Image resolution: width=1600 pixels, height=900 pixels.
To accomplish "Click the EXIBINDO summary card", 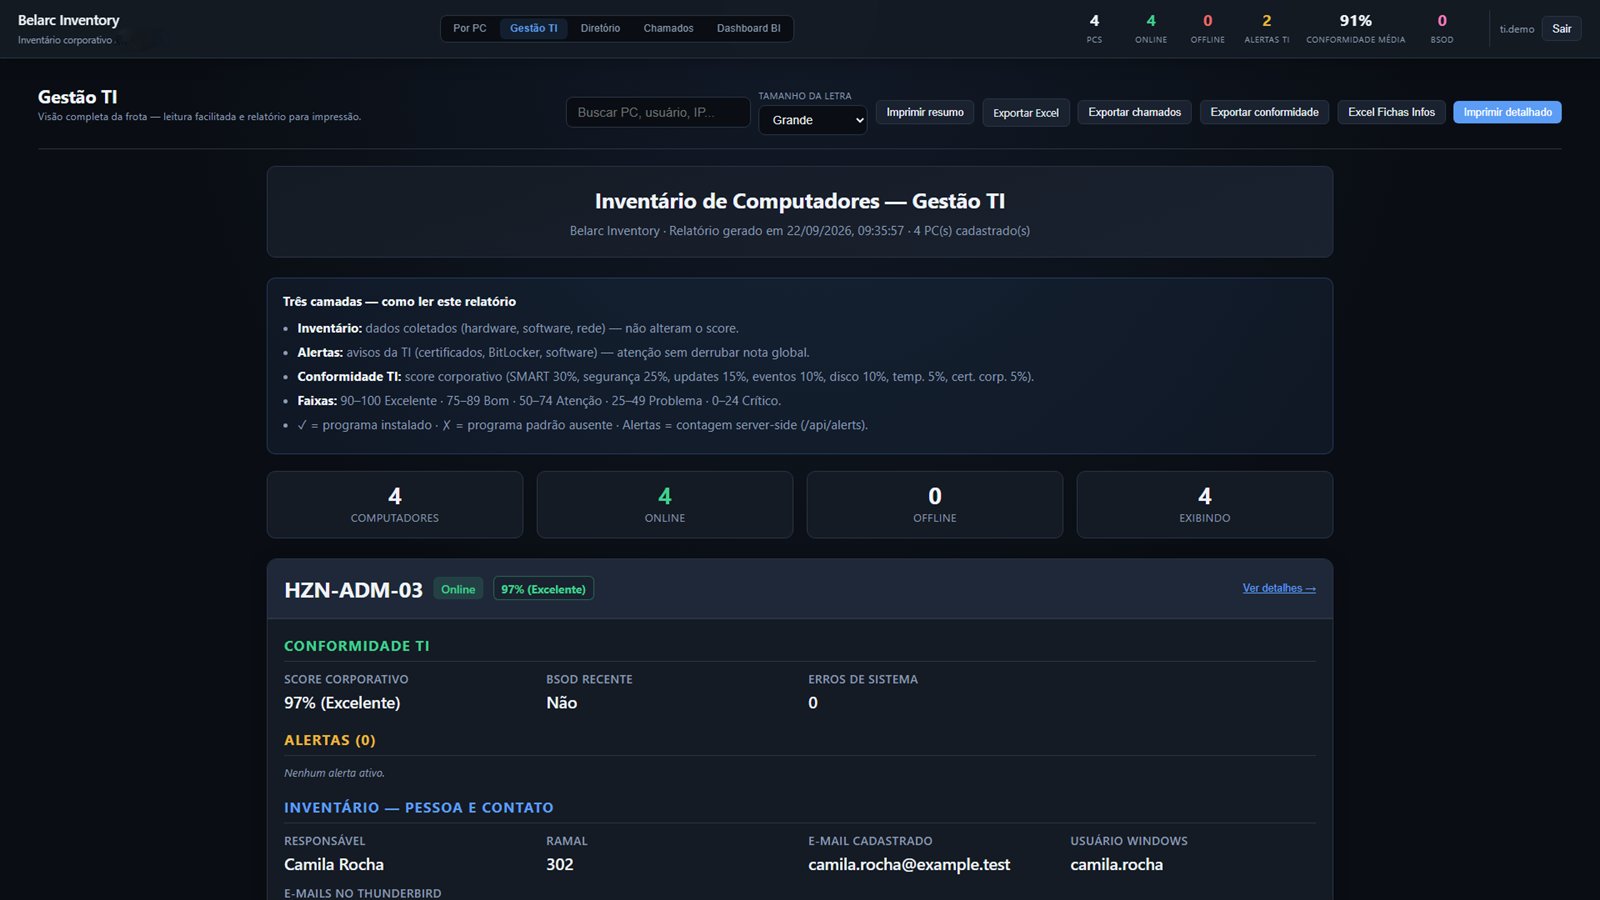I will (1205, 505).
